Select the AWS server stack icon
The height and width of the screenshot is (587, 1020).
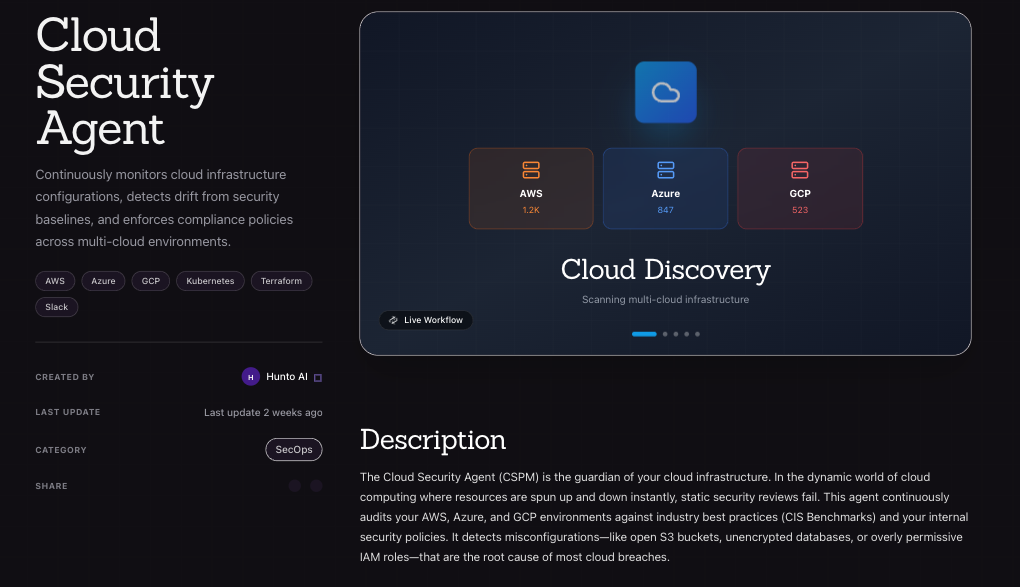[531, 169]
